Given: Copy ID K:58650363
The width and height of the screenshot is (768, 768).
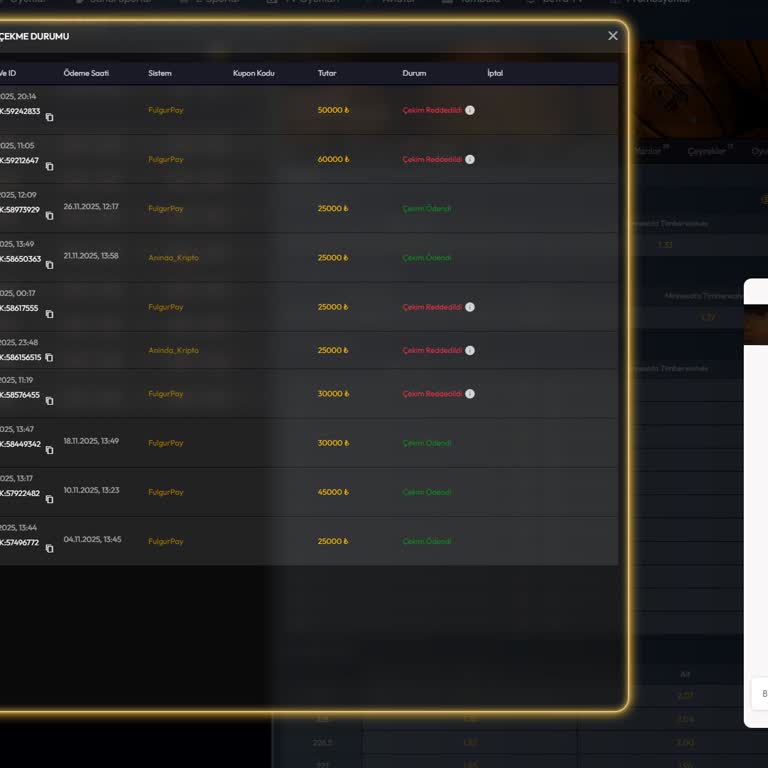Looking at the screenshot, I should coord(49,265).
